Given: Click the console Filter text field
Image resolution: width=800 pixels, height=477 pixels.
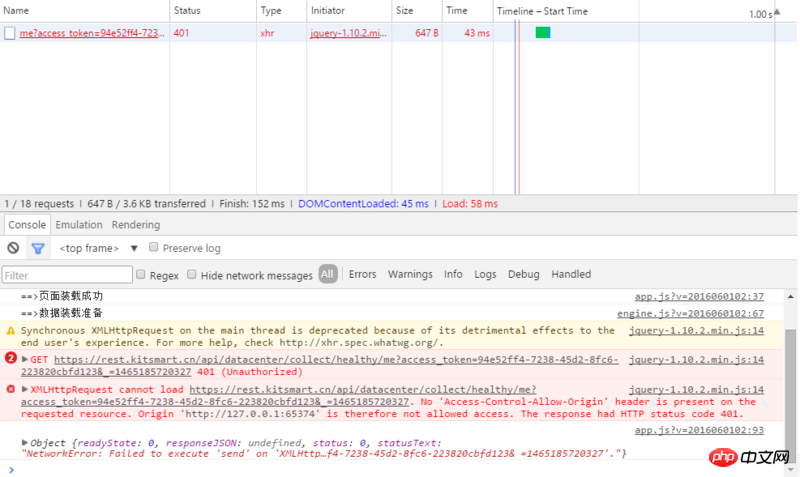Looking at the screenshot, I should [67, 274].
